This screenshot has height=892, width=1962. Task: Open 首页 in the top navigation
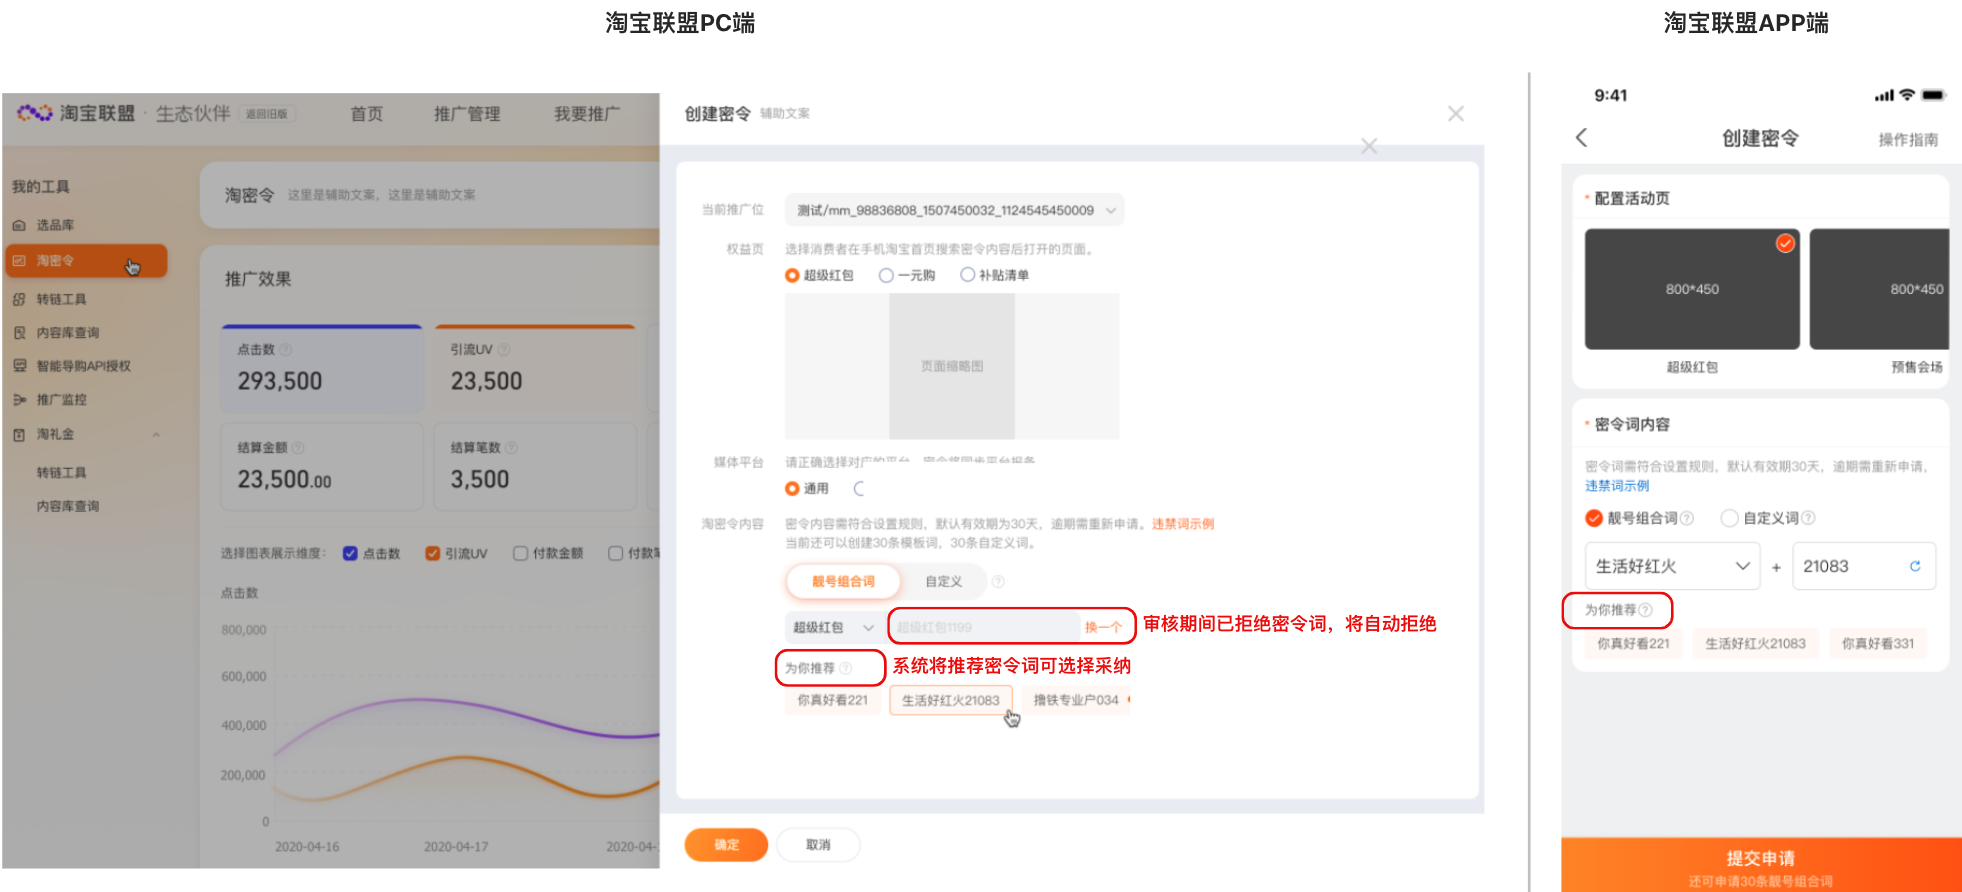tap(367, 114)
